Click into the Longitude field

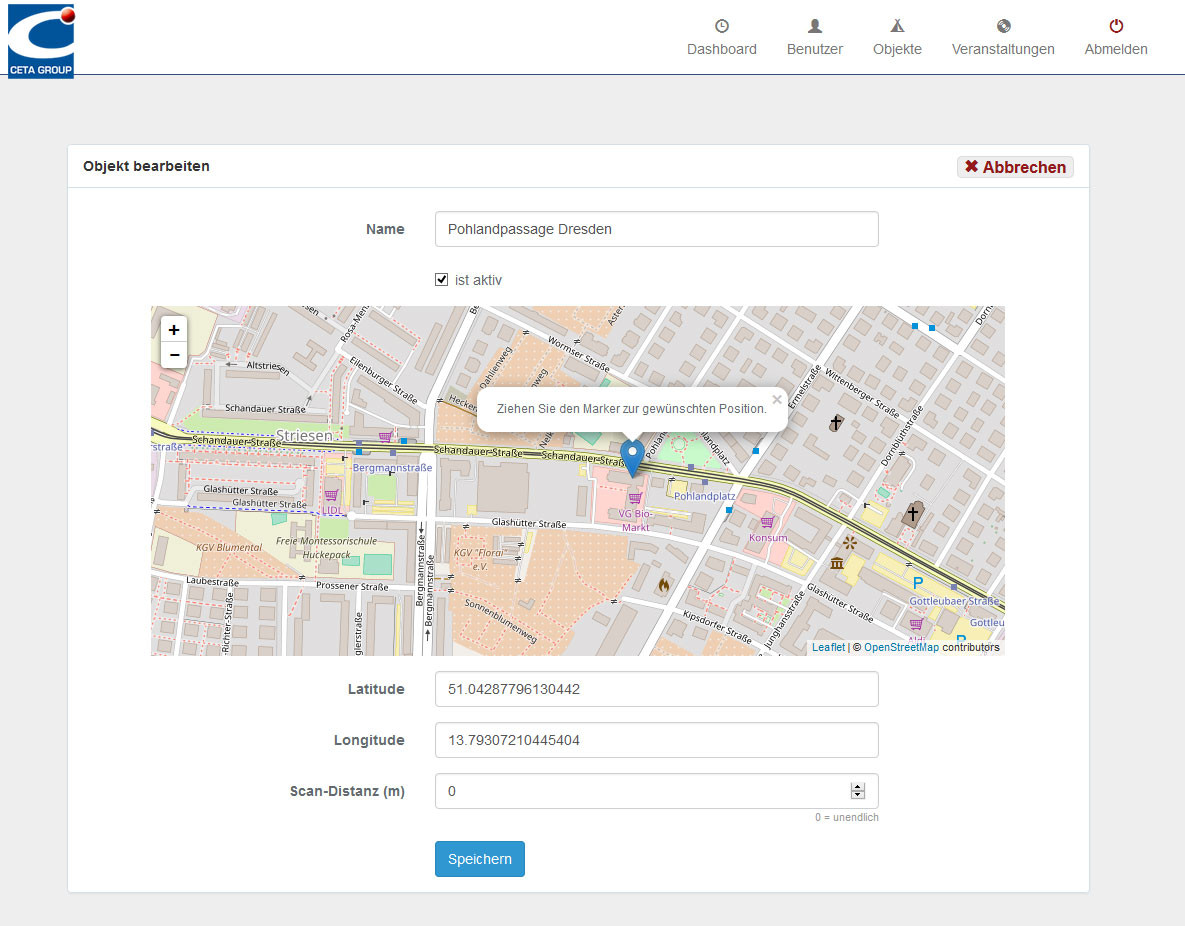tap(657, 740)
